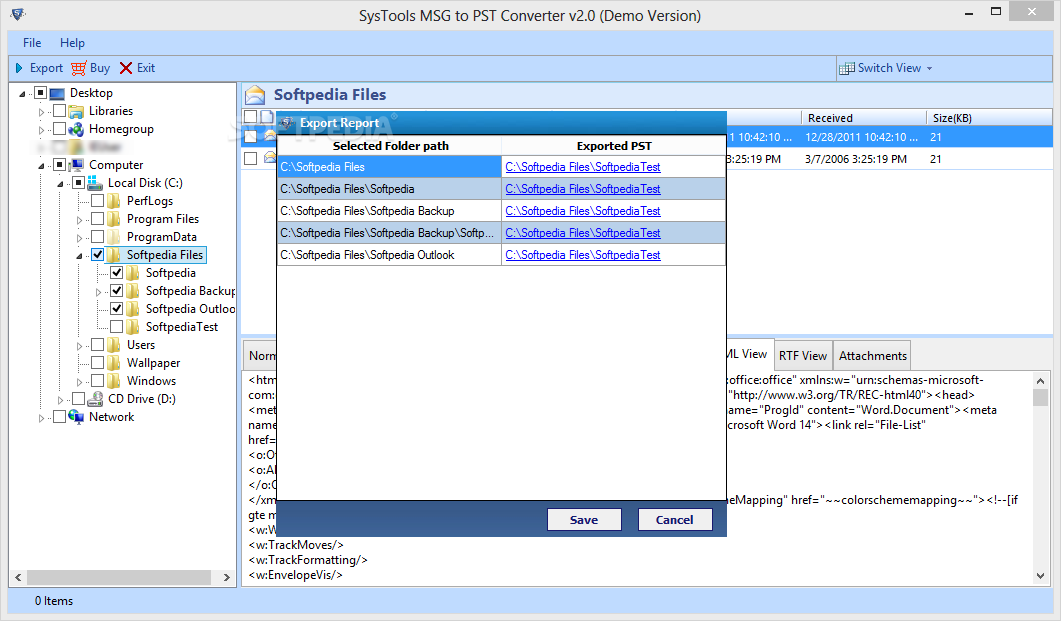1061x621 pixels.
Task: Click the Computer icon in tree
Action: point(76,165)
